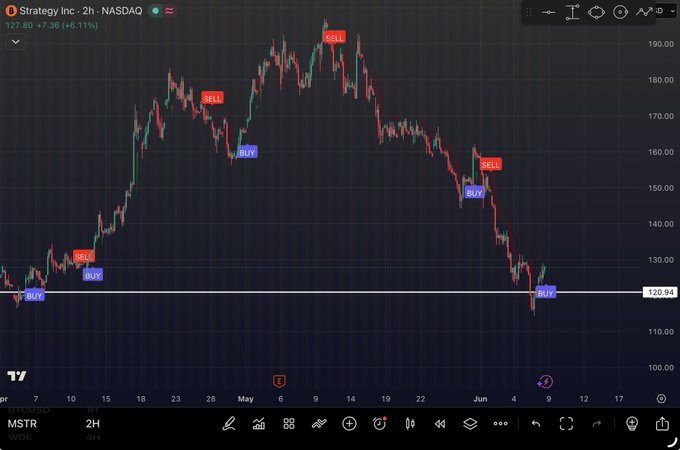Open the object tree layers icon
This screenshot has width=680, height=450.
point(470,424)
